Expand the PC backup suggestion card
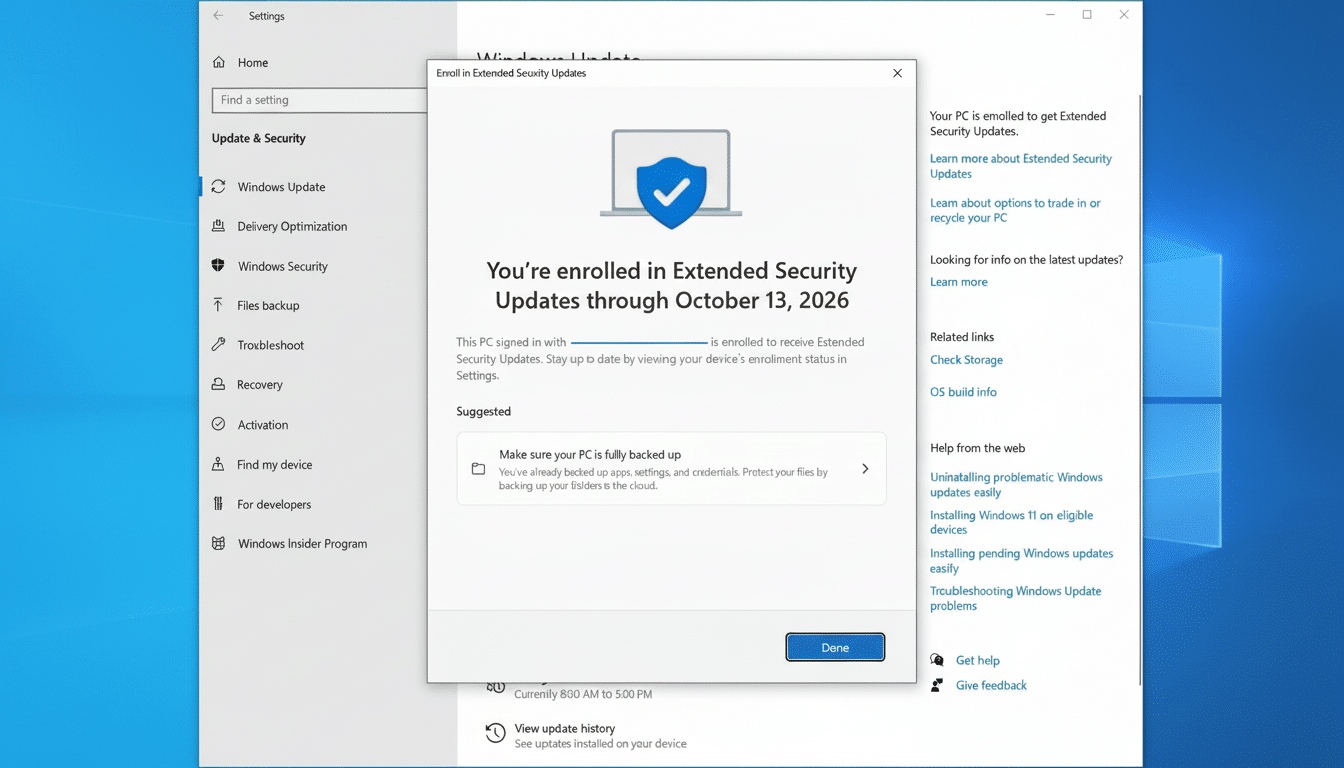This screenshot has height=768, width=1344. 865,467
